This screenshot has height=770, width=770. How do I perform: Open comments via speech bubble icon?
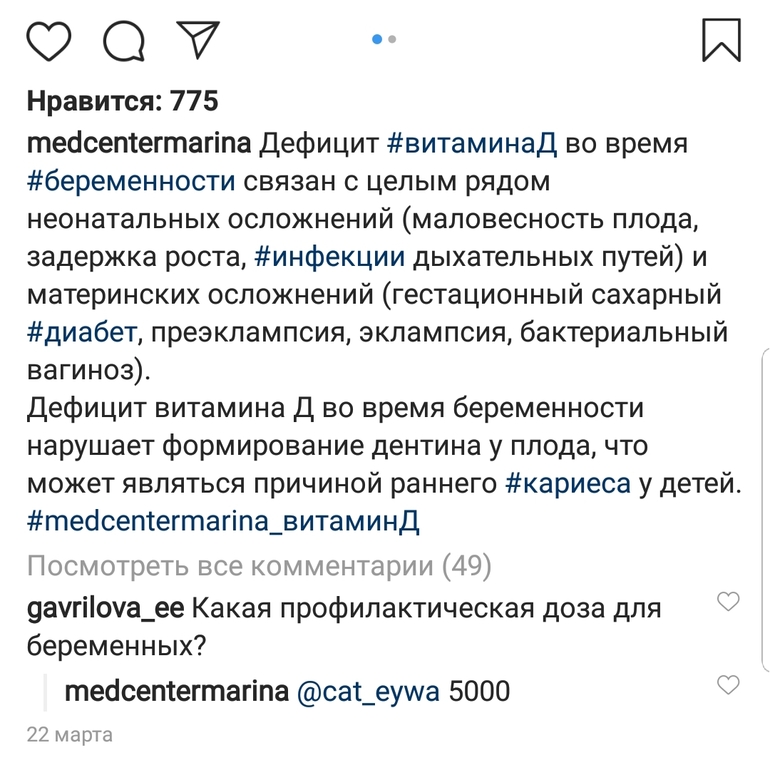[x=124, y=40]
